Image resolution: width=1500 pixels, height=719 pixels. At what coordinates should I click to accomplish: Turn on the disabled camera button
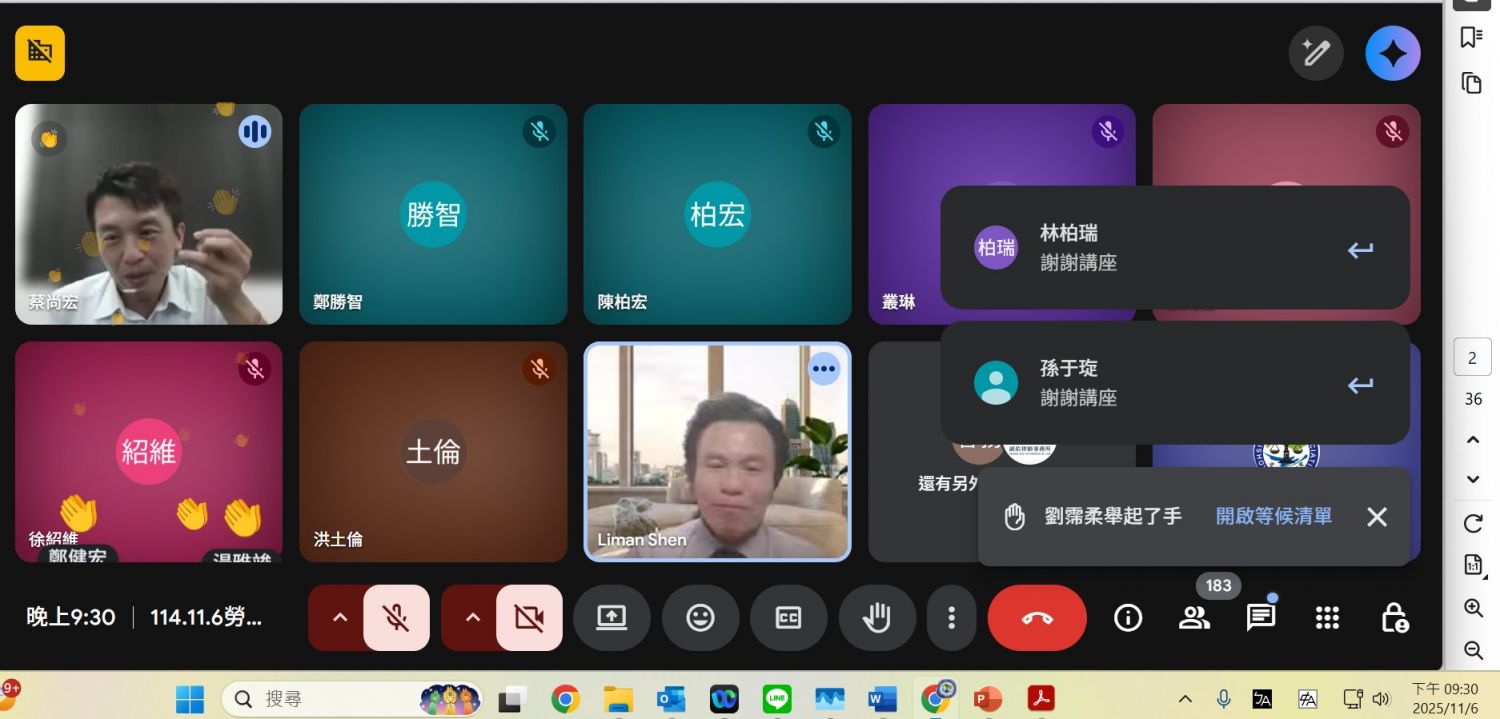pos(529,618)
